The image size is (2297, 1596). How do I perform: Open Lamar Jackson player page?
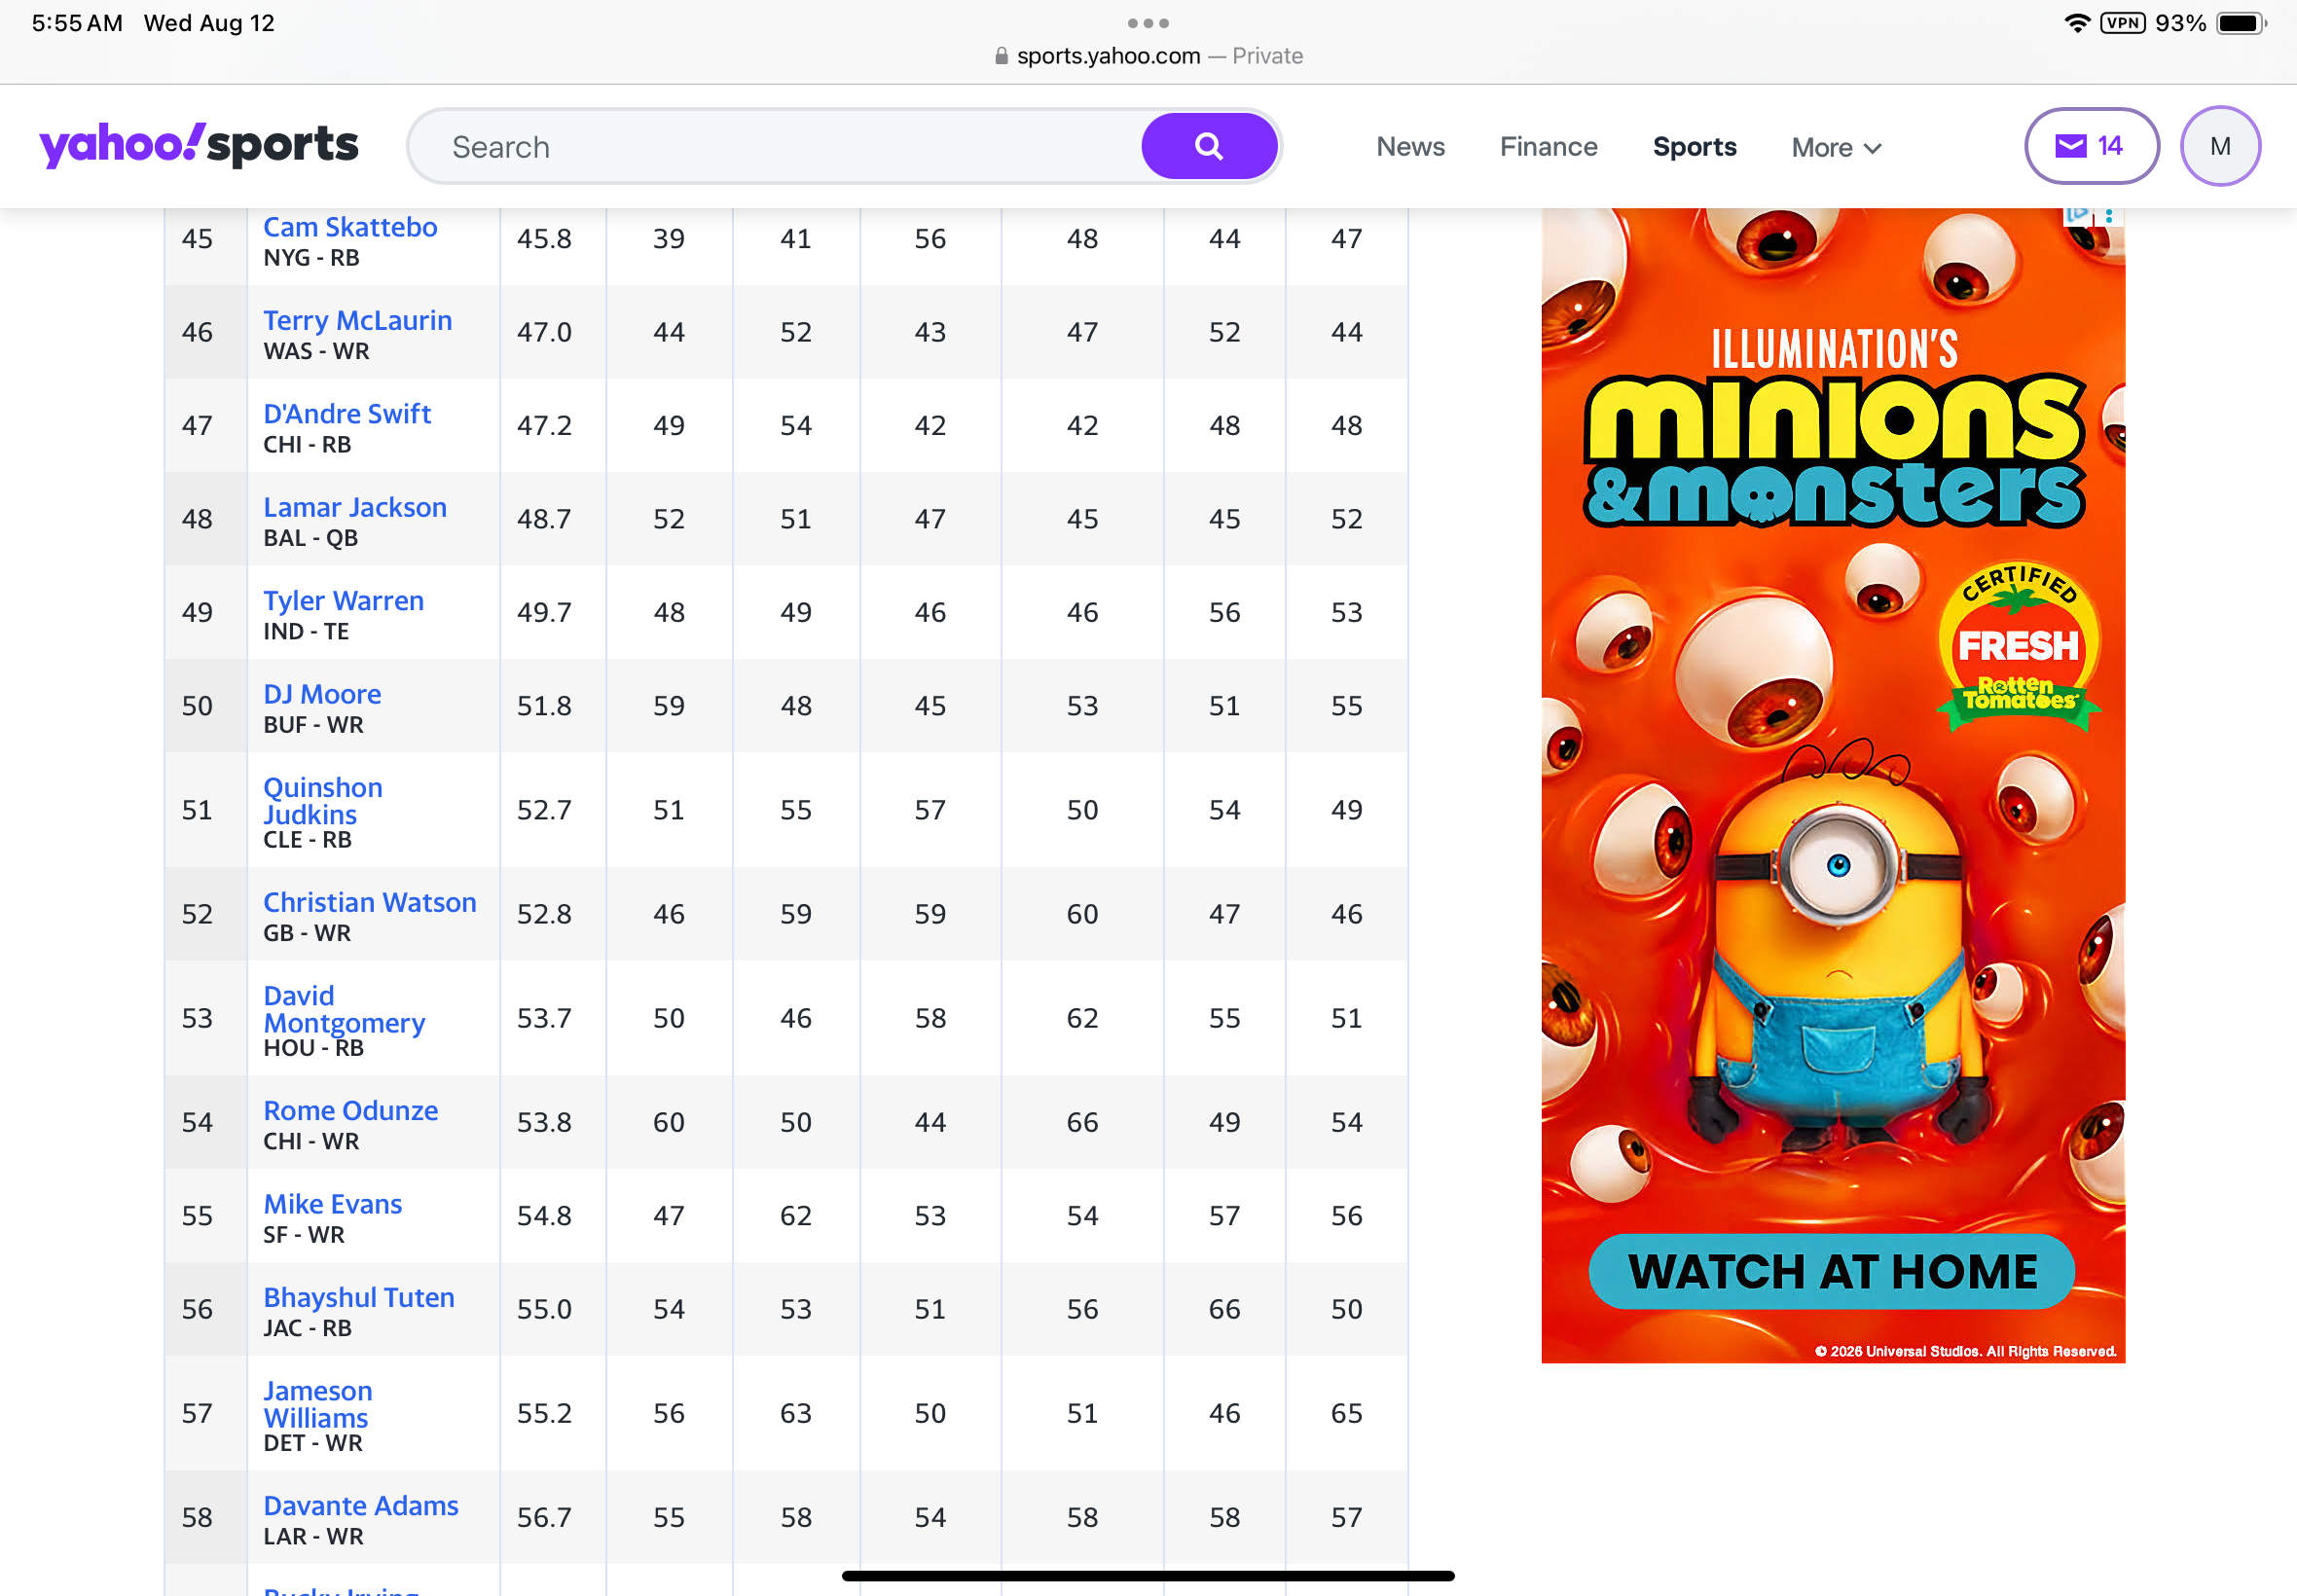[355, 507]
